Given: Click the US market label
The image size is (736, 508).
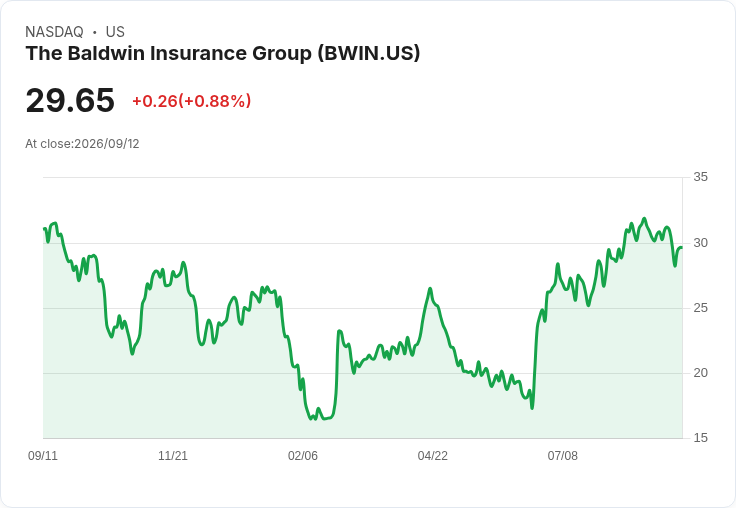Looking at the screenshot, I should pos(115,32).
